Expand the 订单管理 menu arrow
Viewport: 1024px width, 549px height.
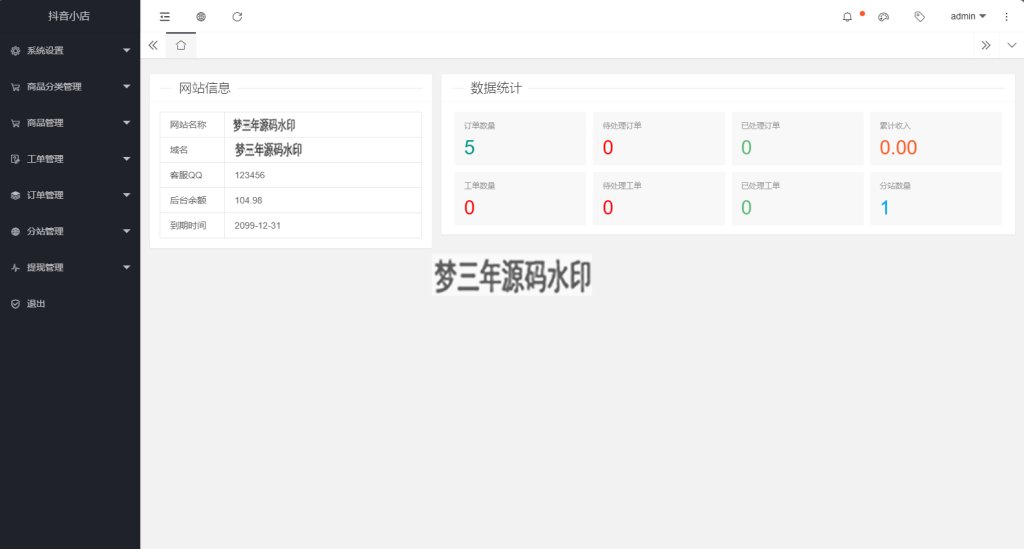(x=127, y=195)
